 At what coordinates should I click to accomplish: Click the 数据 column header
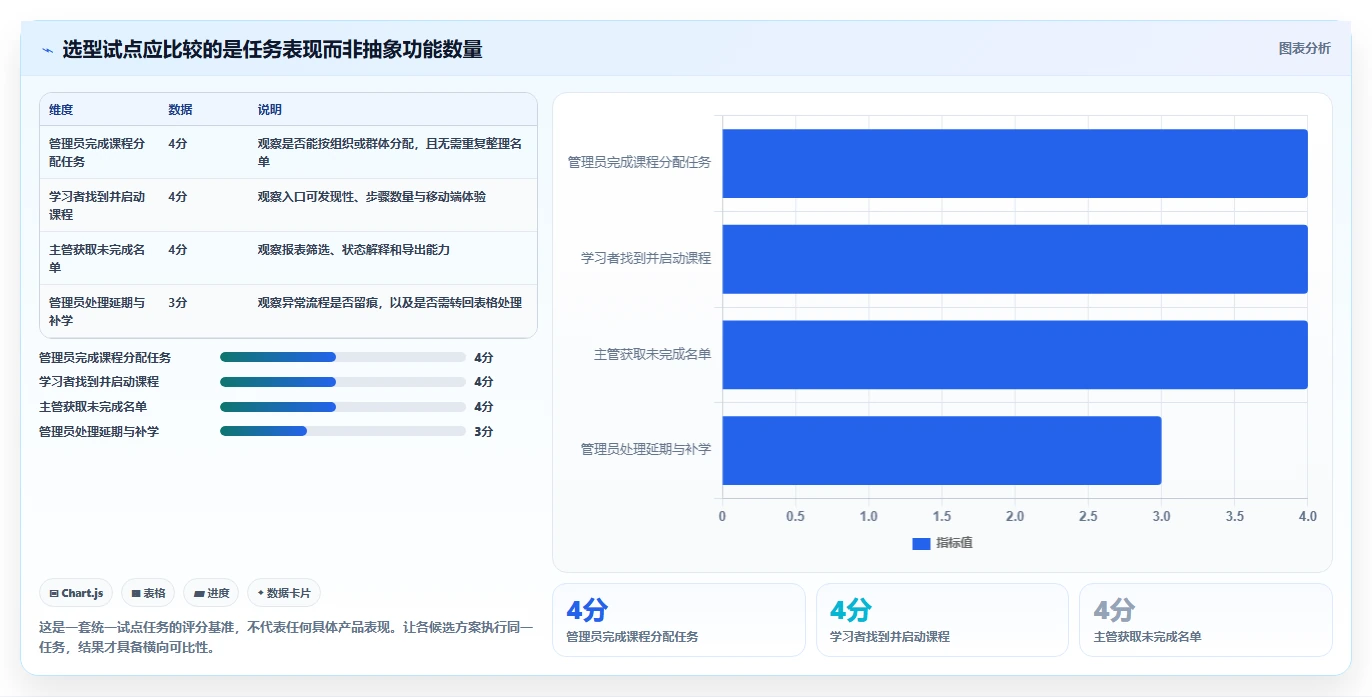point(181,110)
